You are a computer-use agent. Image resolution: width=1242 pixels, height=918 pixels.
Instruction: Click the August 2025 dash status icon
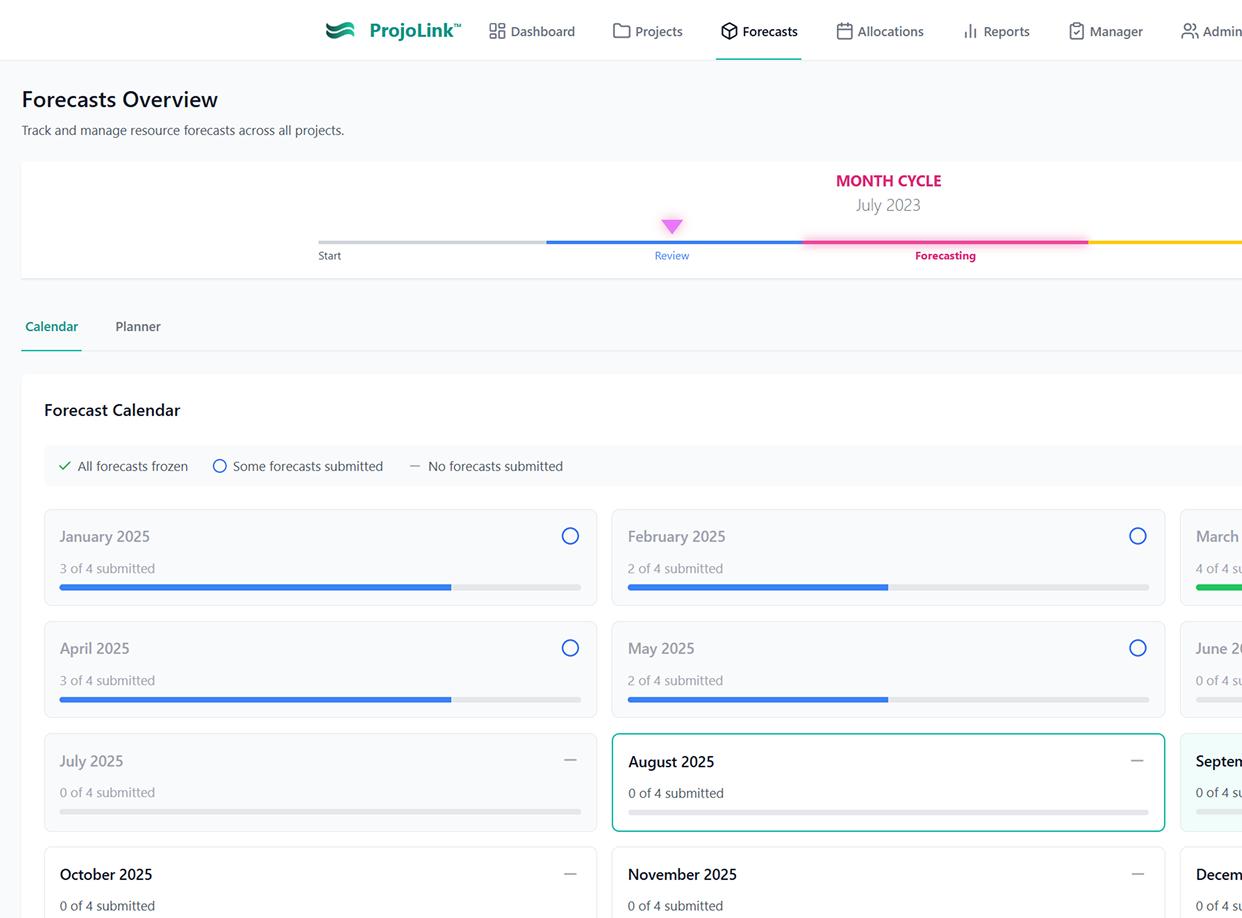coord(1137,761)
